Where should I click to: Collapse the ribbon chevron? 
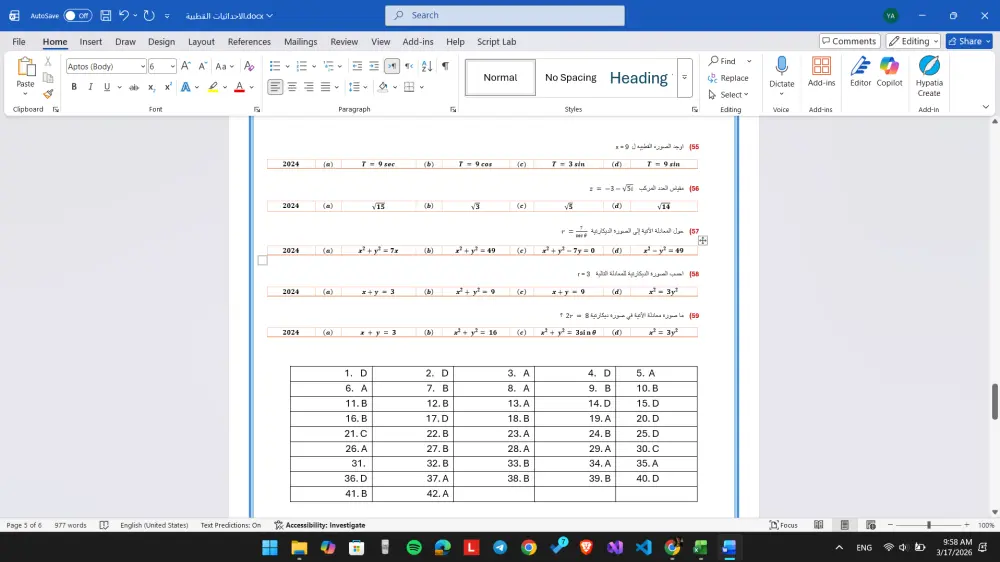[x=985, y=107]
